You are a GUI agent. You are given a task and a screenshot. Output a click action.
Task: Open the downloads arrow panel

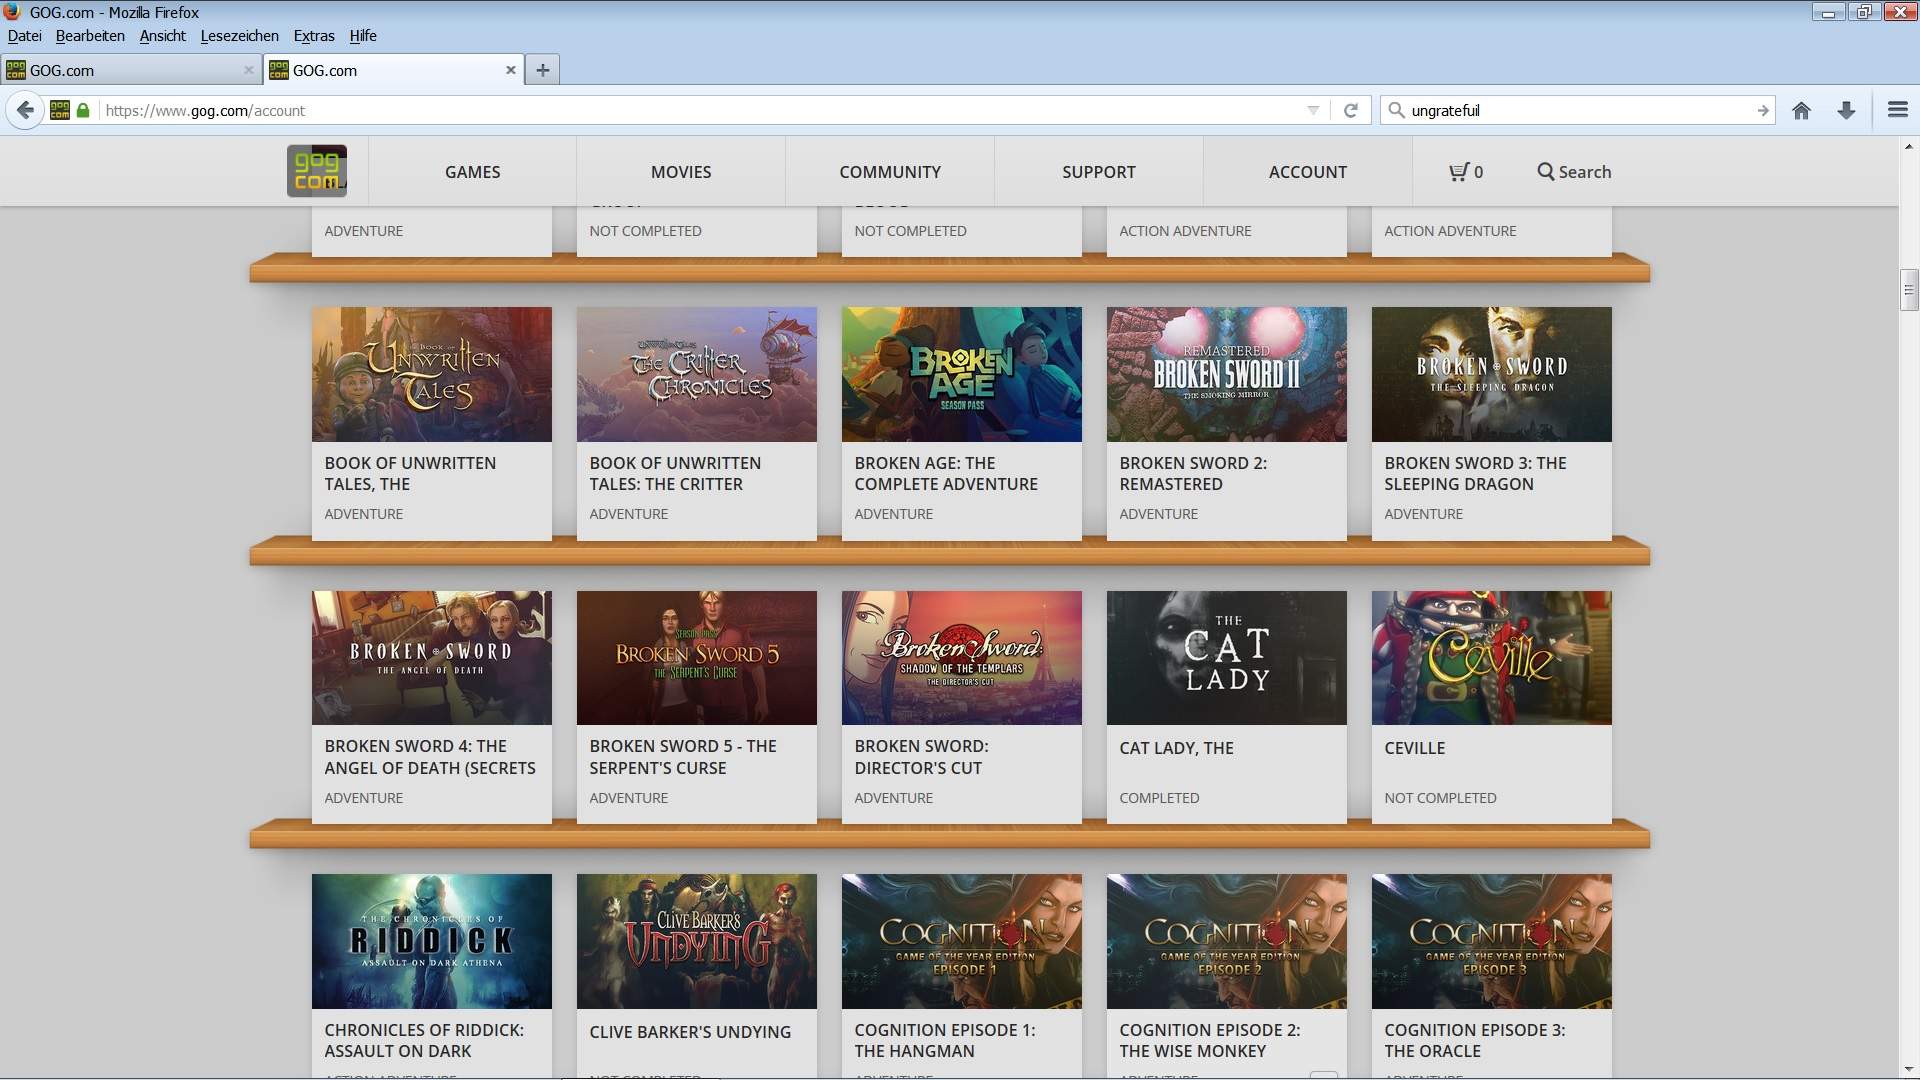click(1846, 110)
